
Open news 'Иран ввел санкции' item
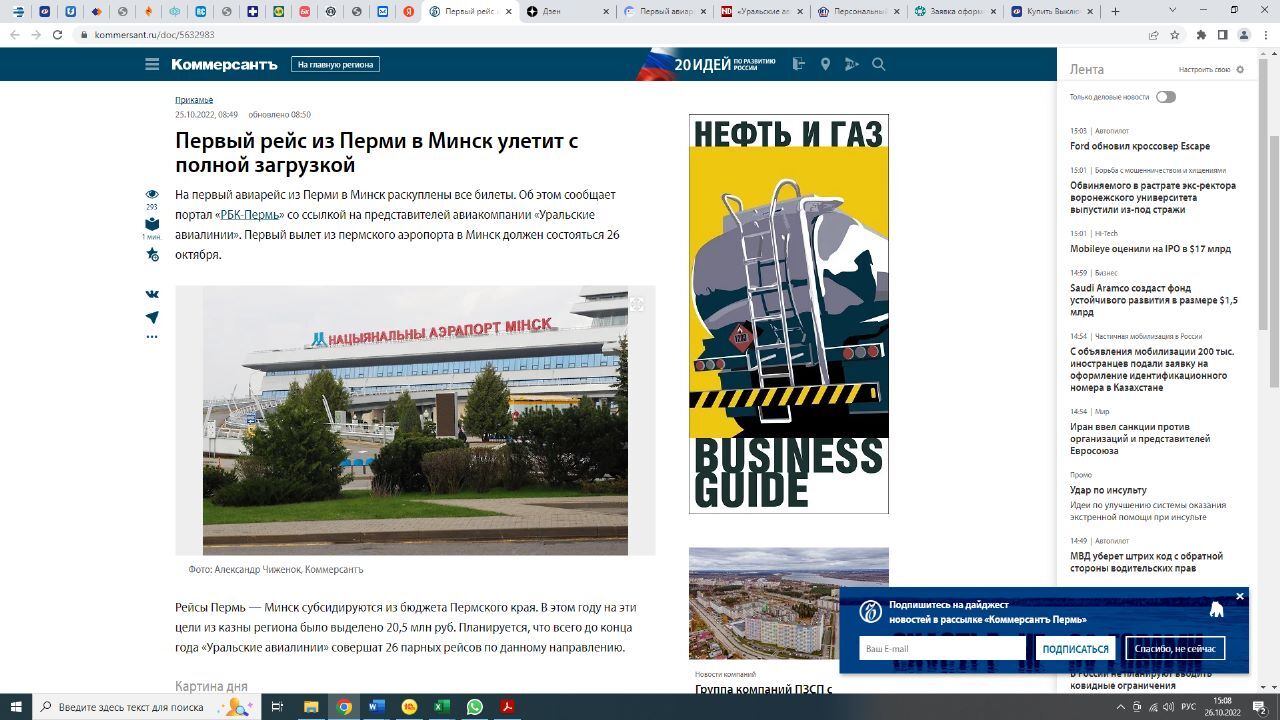[x=1140, y=439]
